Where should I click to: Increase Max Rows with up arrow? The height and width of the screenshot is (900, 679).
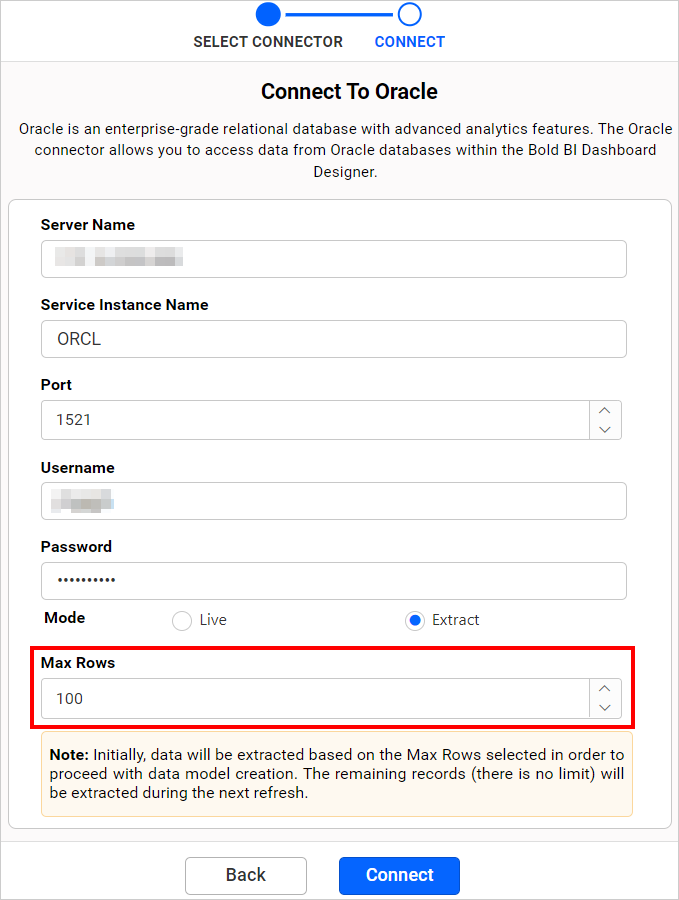pyautogui.click(x=604, y=689)
